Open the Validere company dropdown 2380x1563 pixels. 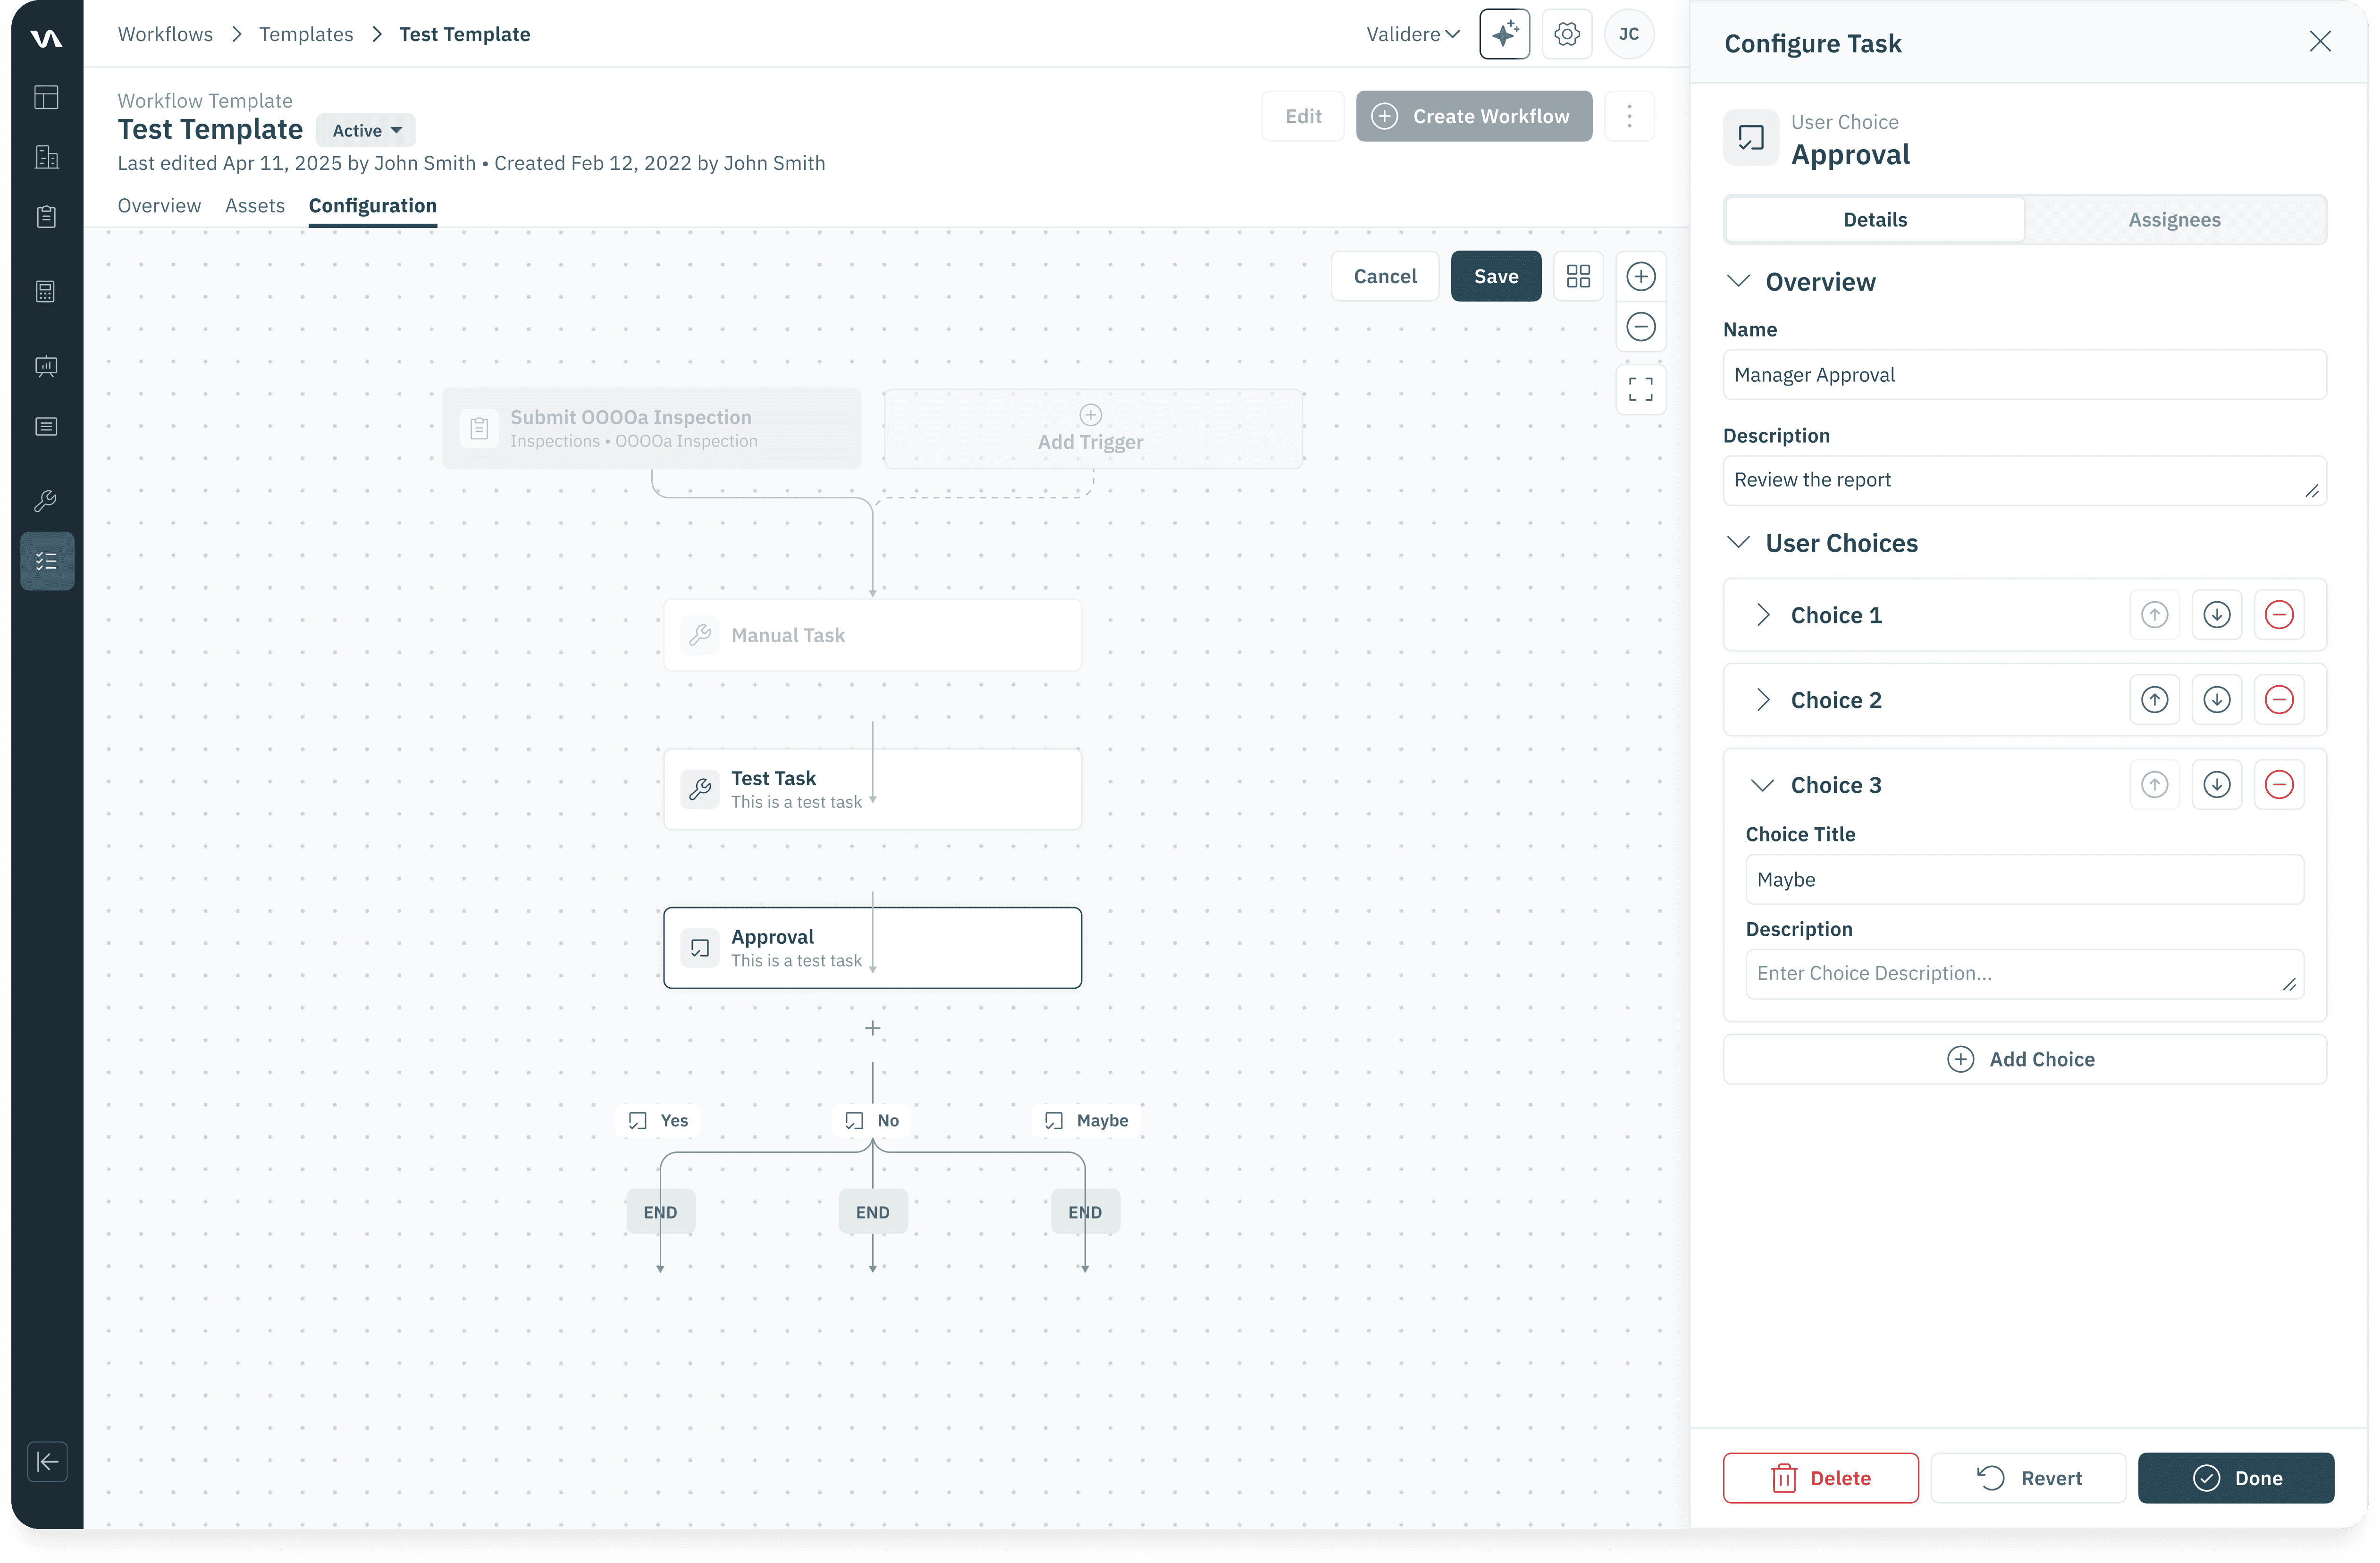click(x=1412, y=34)
